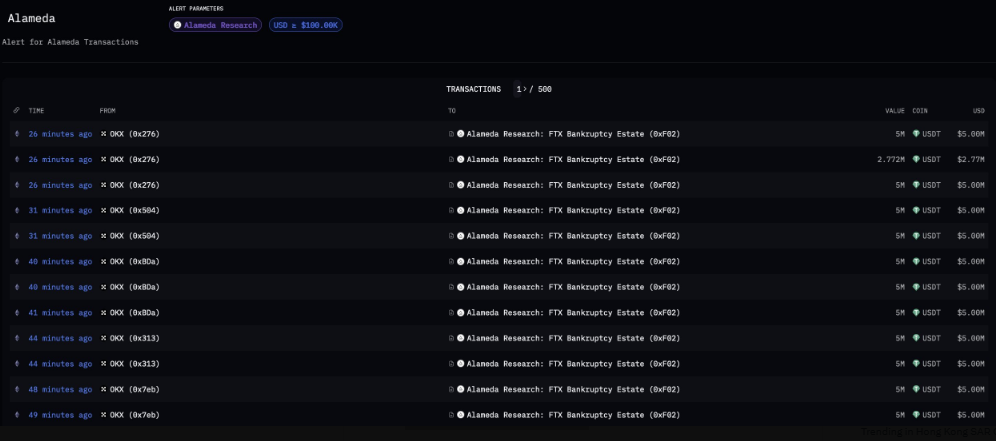This screenshot has height=441, width=996.
Task: Click the contract document icon in the 2.772M row
Action: point(452,159)
